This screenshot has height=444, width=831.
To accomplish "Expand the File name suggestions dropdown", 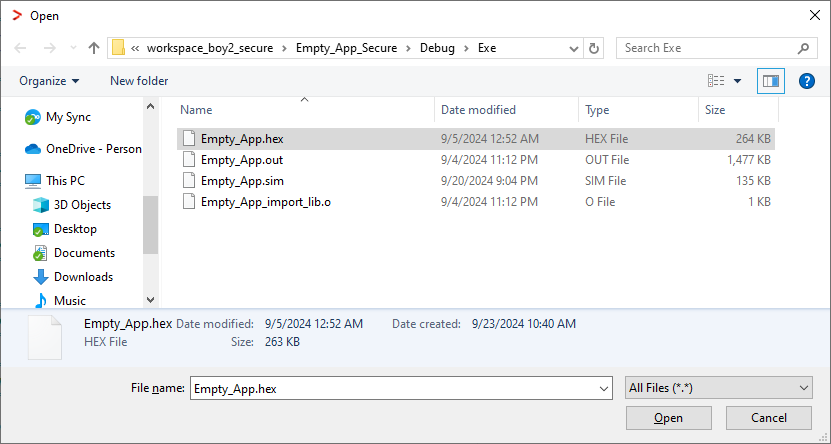I will [603, 388].
